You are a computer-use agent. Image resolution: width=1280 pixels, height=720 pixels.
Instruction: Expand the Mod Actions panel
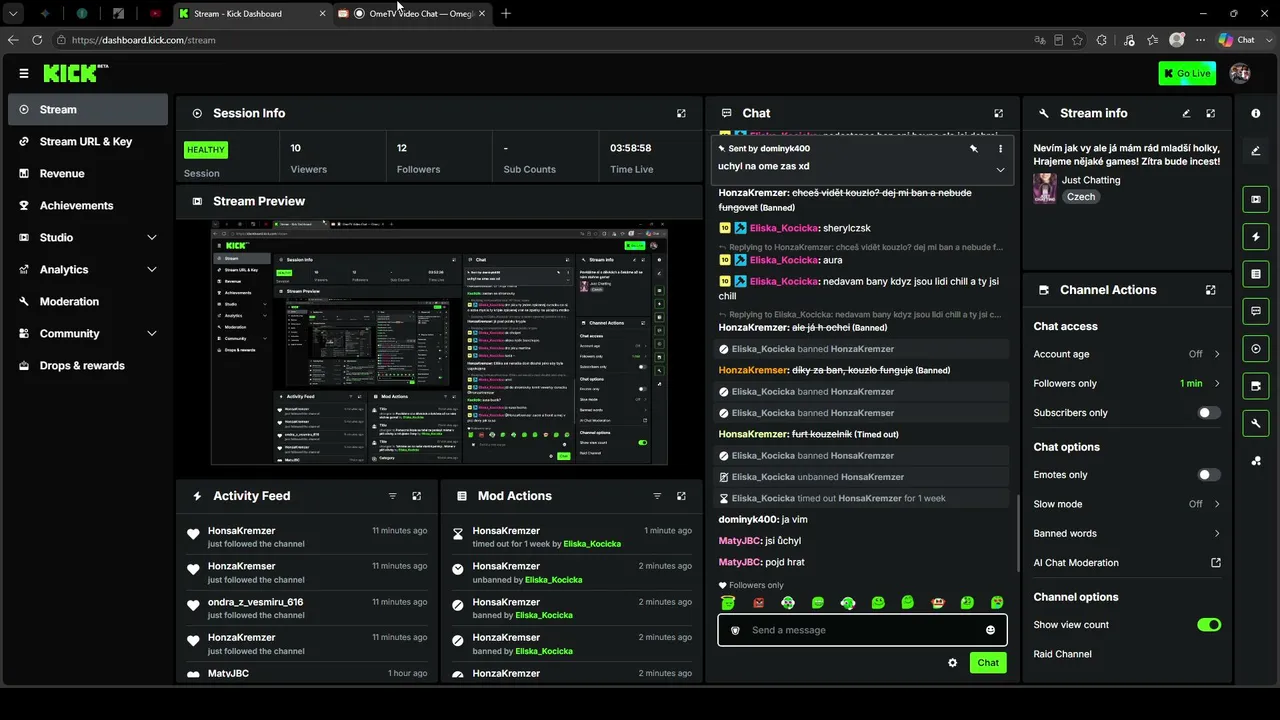tap(681, 496)
